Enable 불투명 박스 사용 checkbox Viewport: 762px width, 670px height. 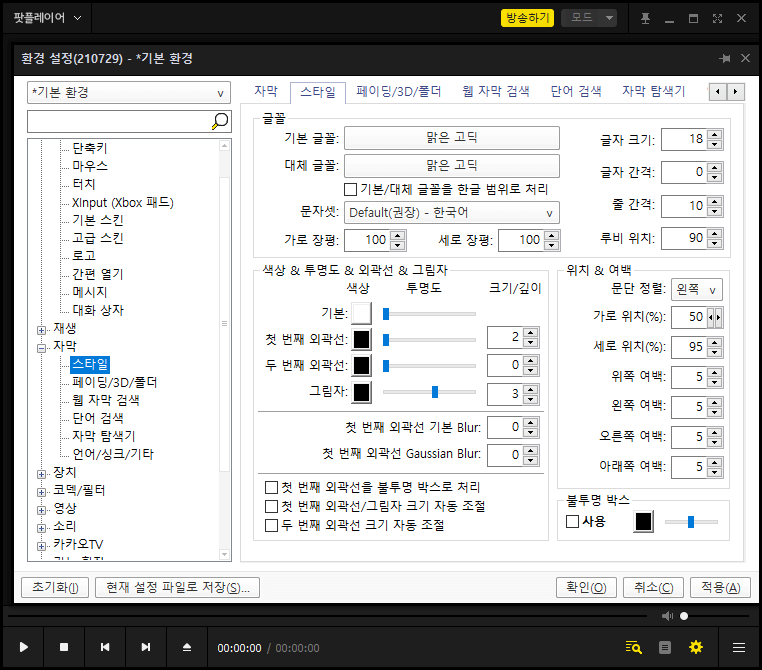(x=572, y=522)
